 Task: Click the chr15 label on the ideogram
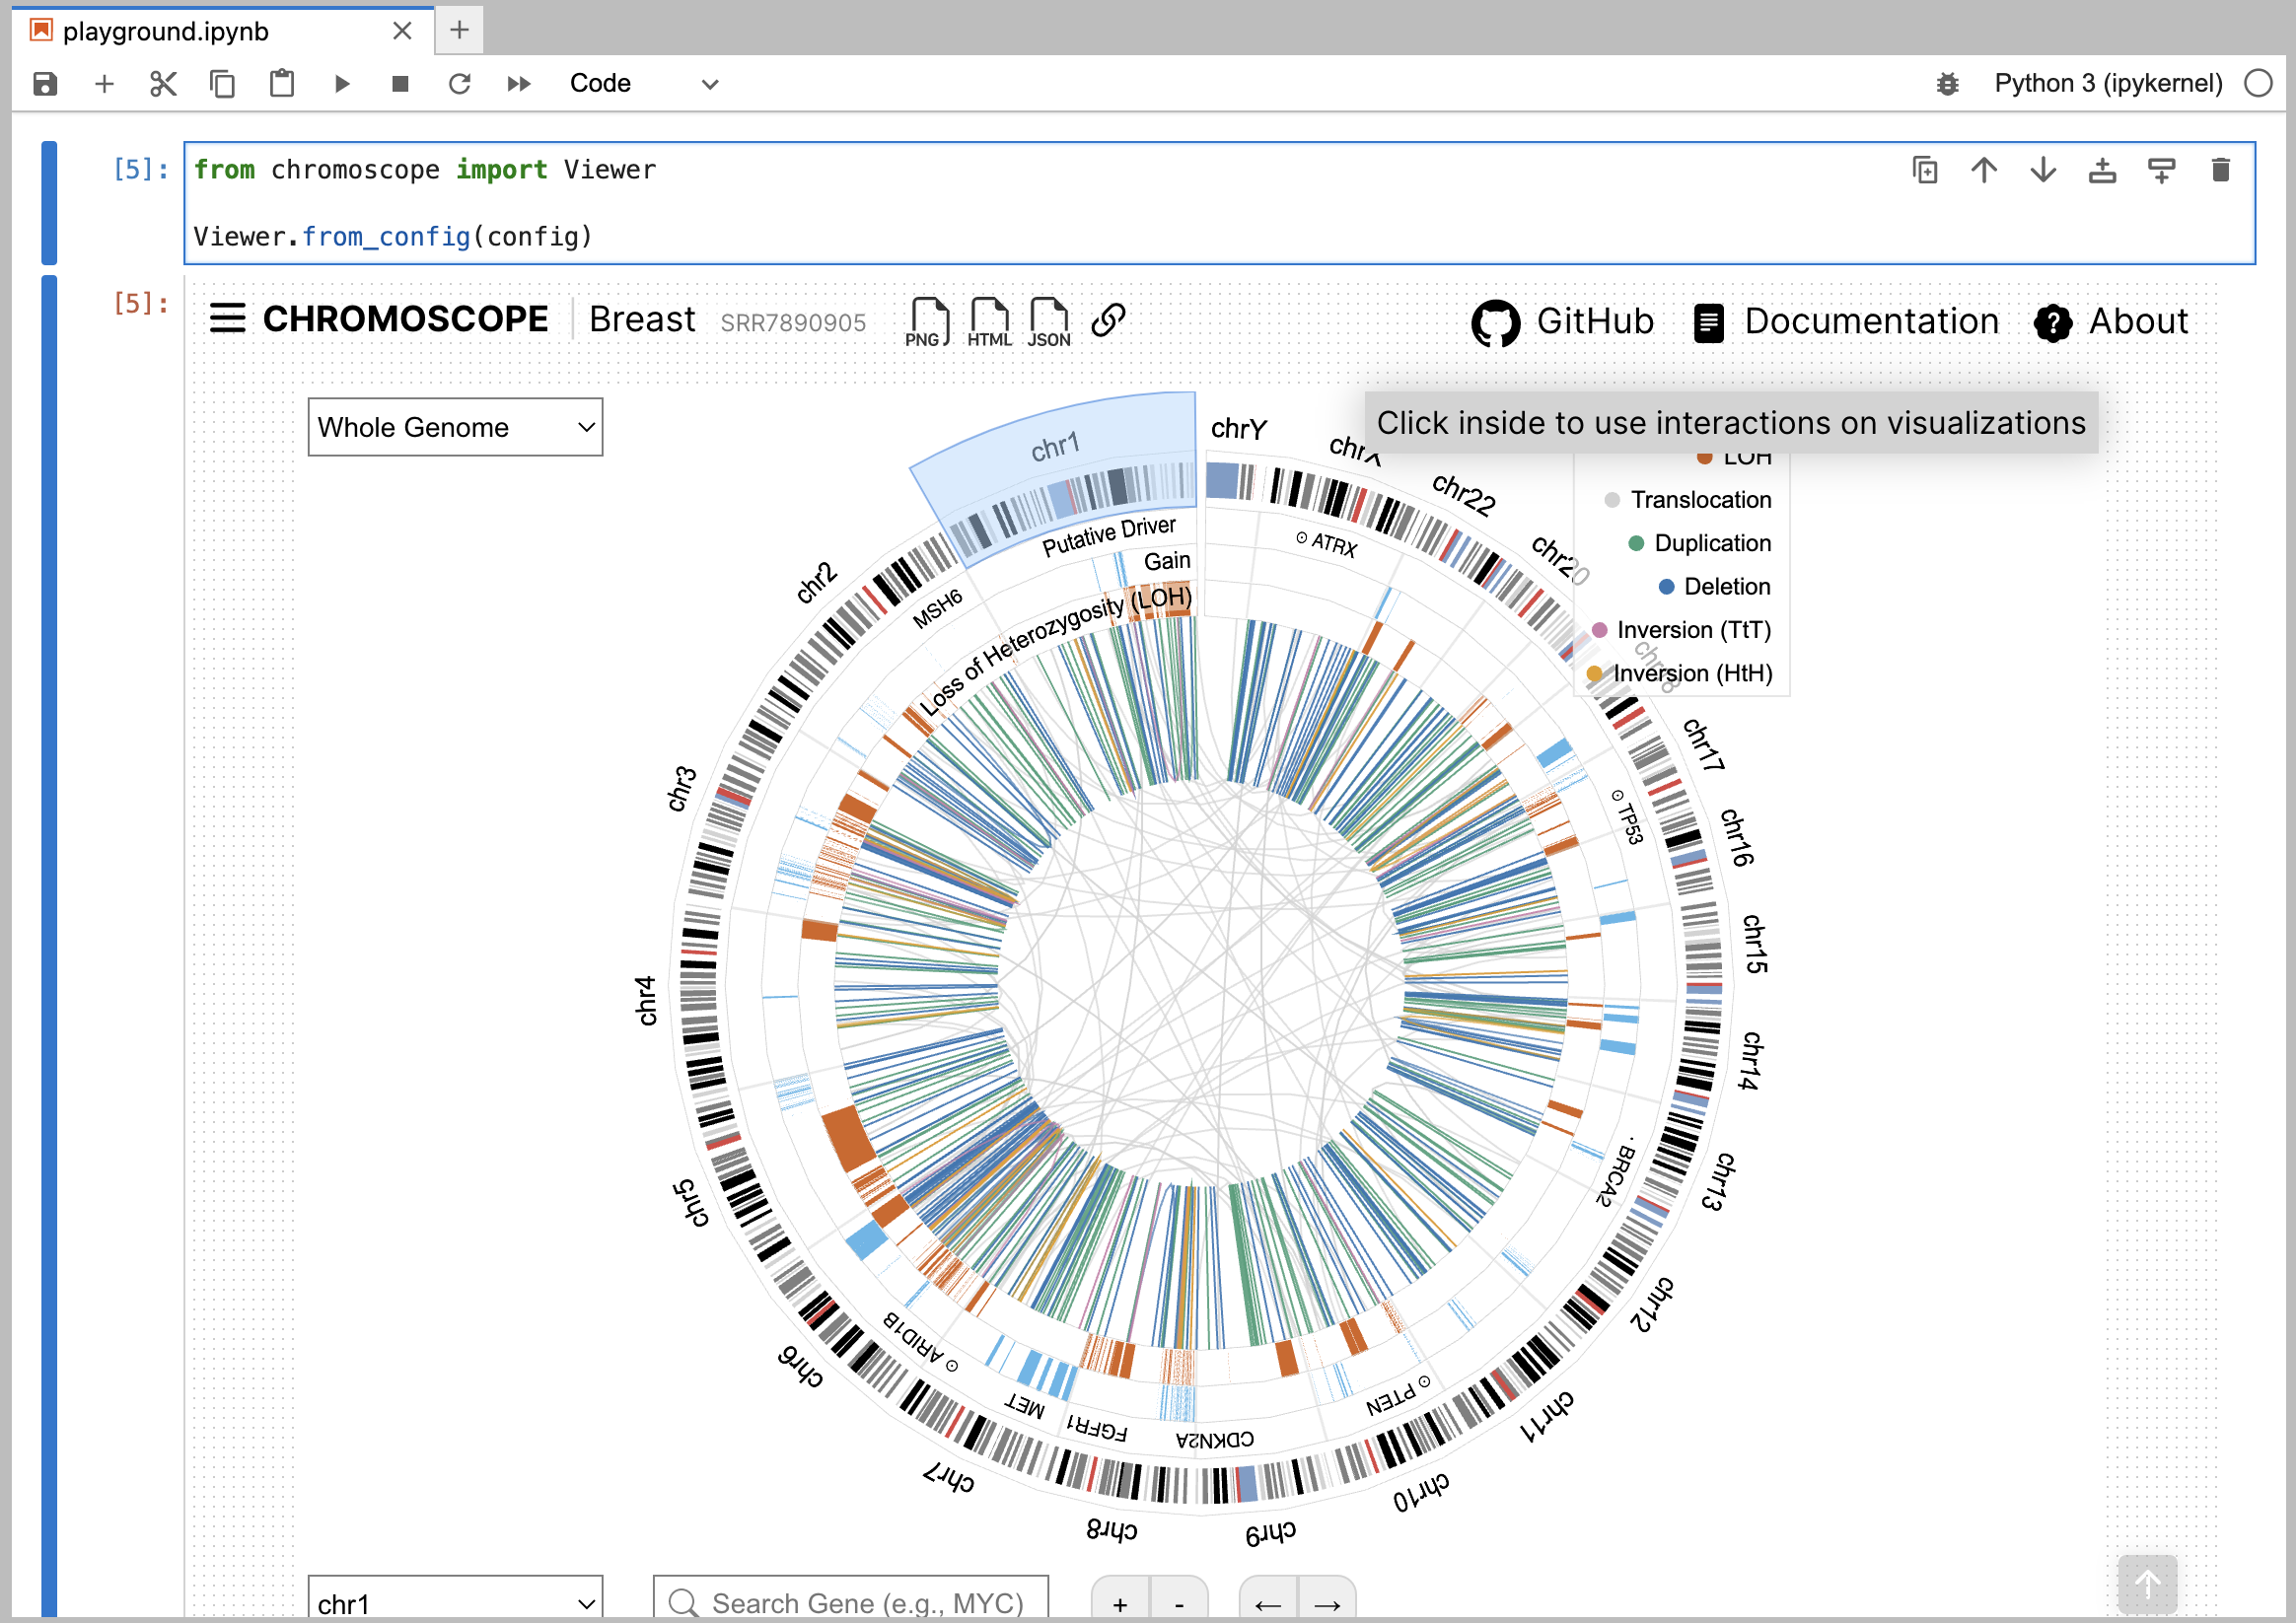click(x=1755, y=943)
